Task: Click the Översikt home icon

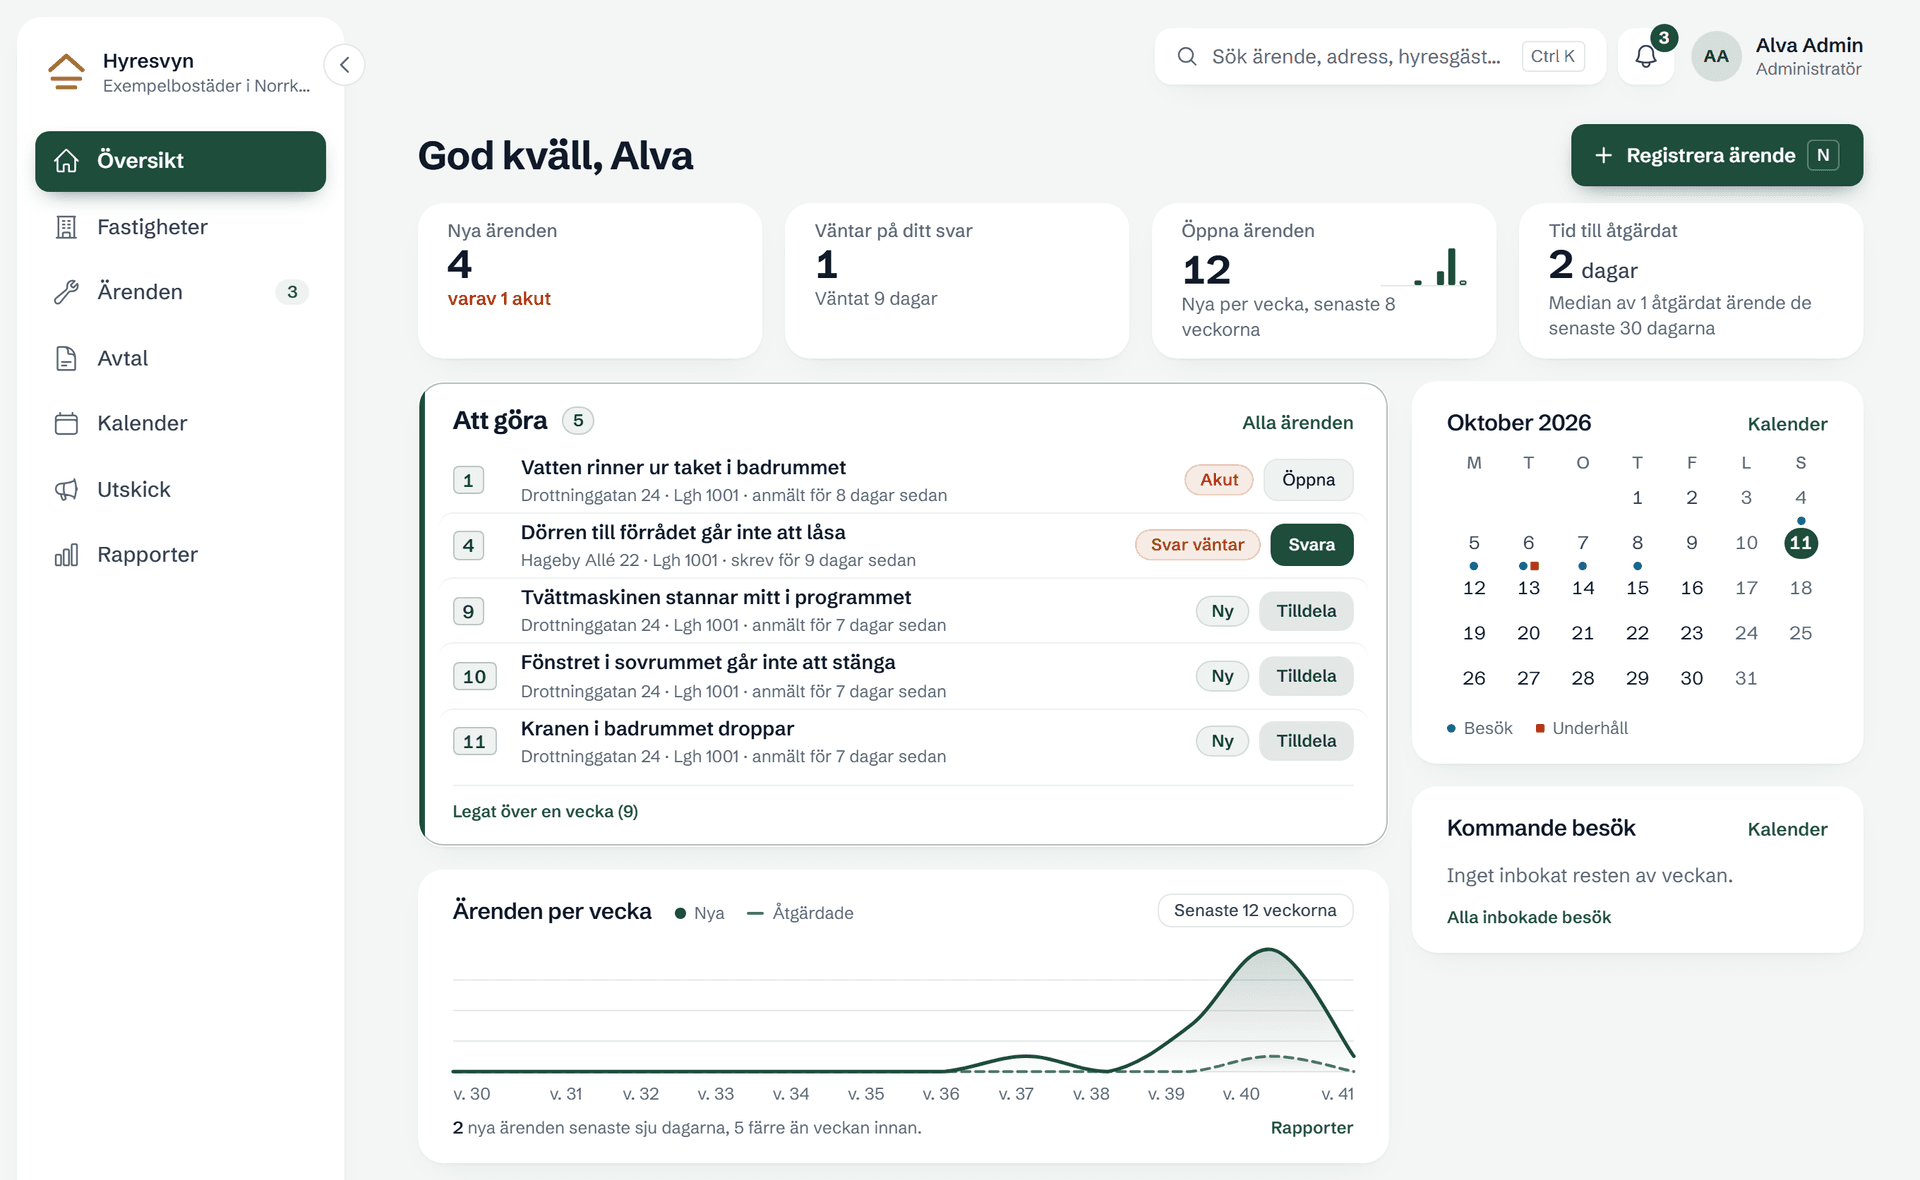Action: pos(66,161)
